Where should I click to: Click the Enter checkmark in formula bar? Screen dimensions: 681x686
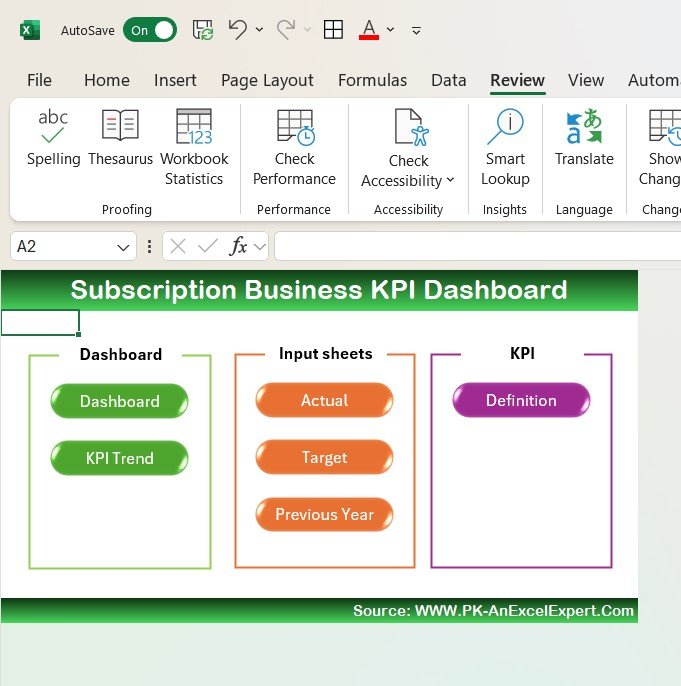pos(208,246)
